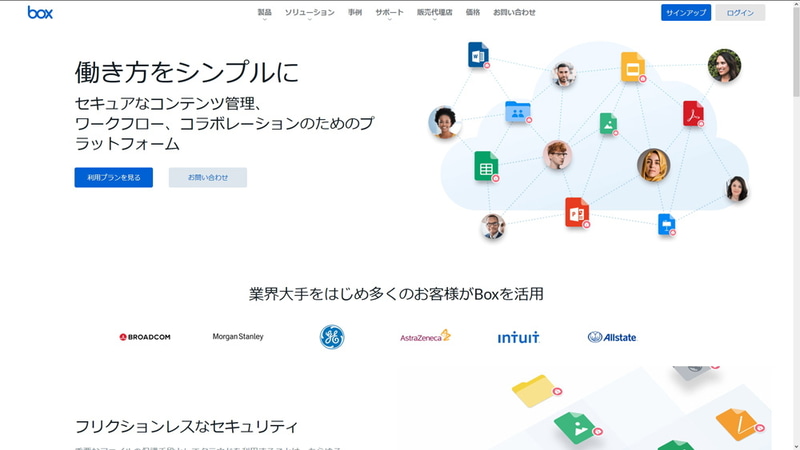Click the 働き方をシンプルに headline

(x=187, y=72)
